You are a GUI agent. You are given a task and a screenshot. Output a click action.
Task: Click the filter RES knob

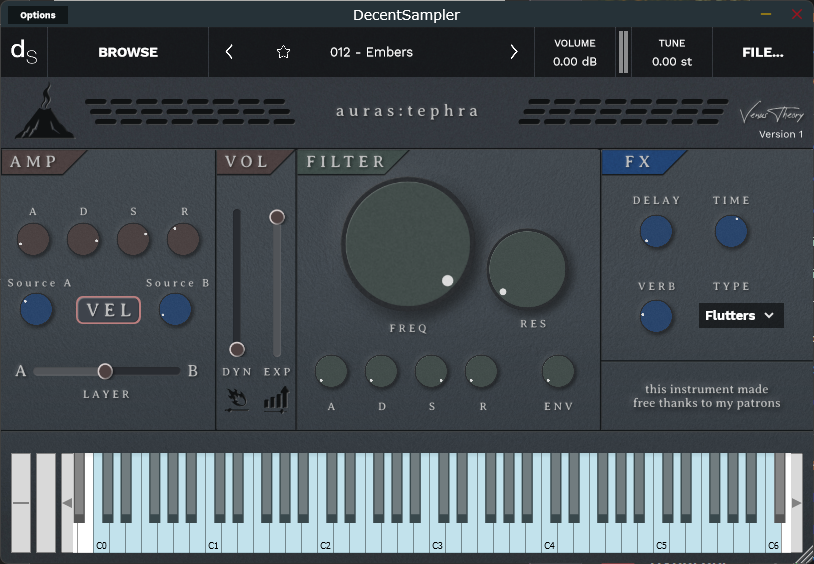[527, 269]
